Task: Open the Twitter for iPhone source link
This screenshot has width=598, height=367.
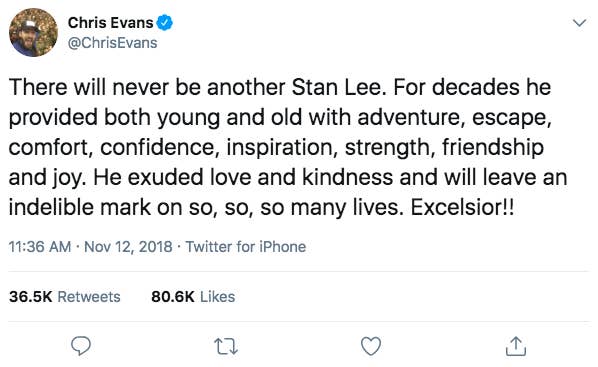Action: pos(246,247)
